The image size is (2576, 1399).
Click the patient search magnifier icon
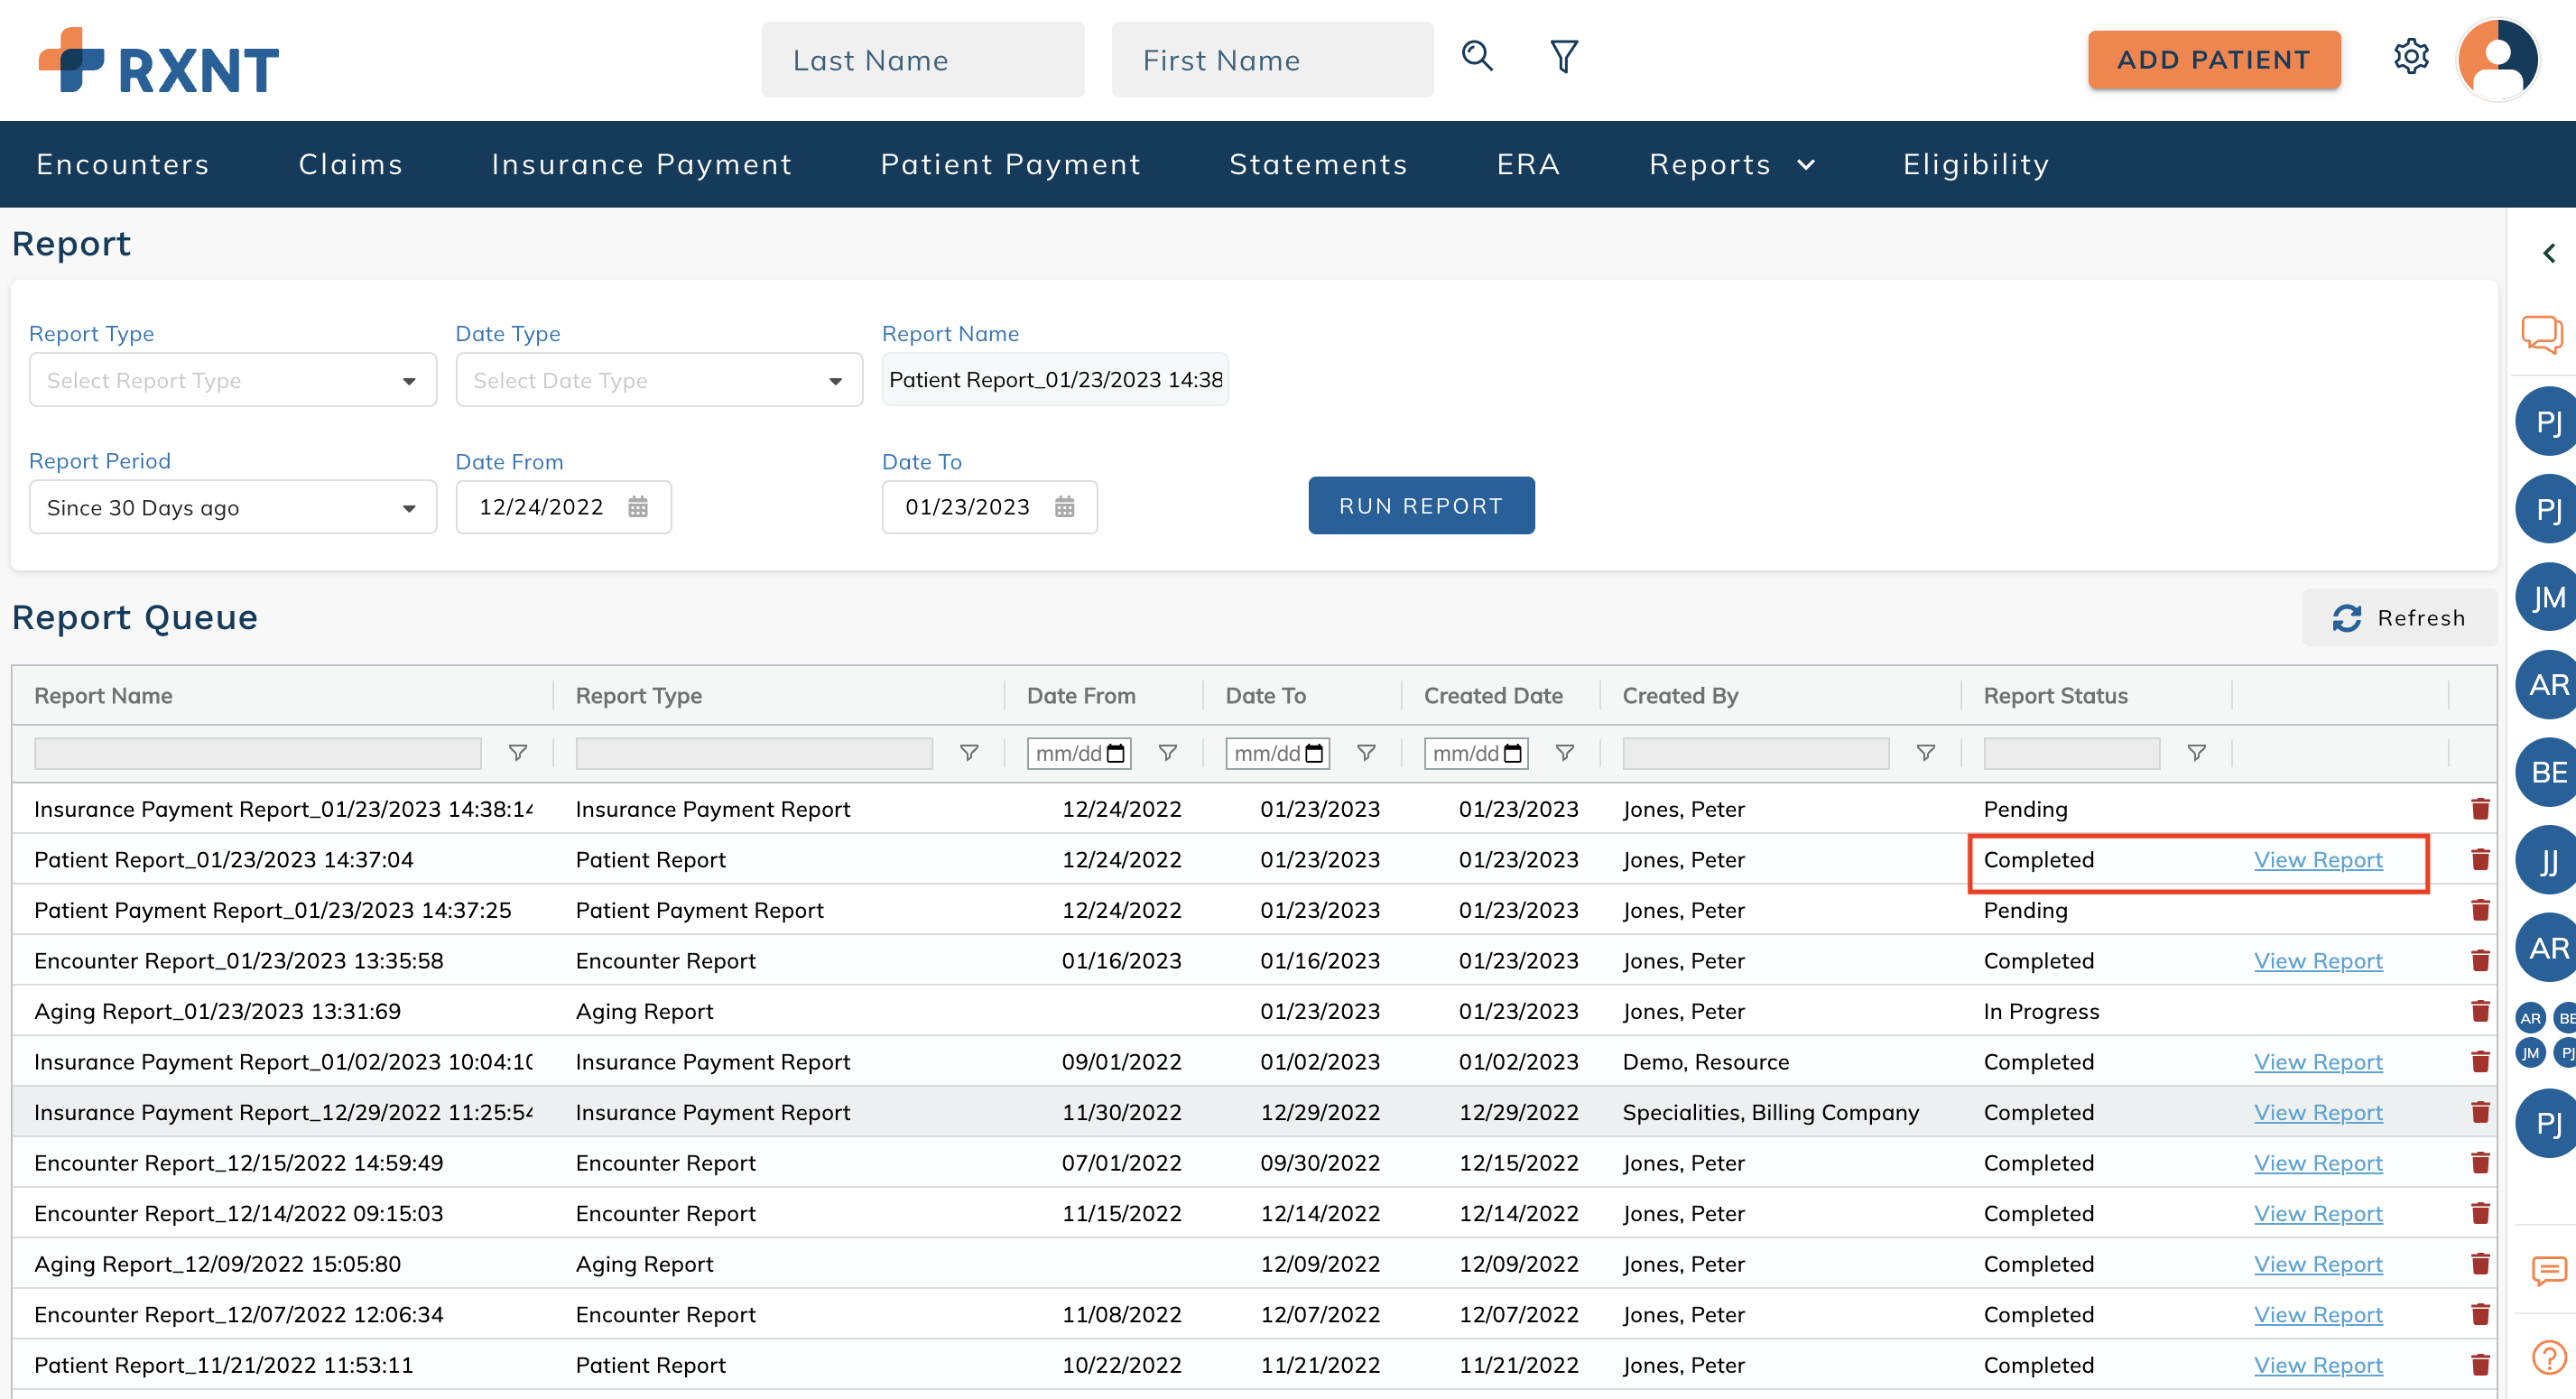[1477, 56]
